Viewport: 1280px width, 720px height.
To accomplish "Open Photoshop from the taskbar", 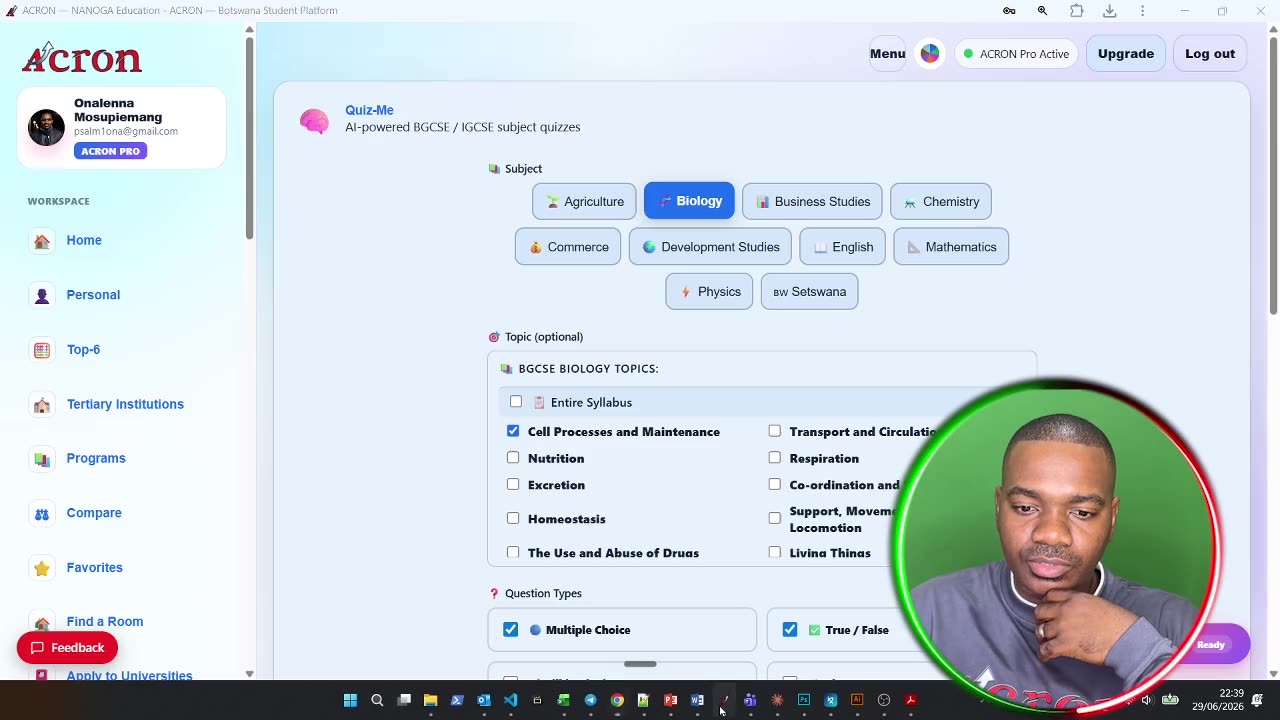I will point(803,700).
